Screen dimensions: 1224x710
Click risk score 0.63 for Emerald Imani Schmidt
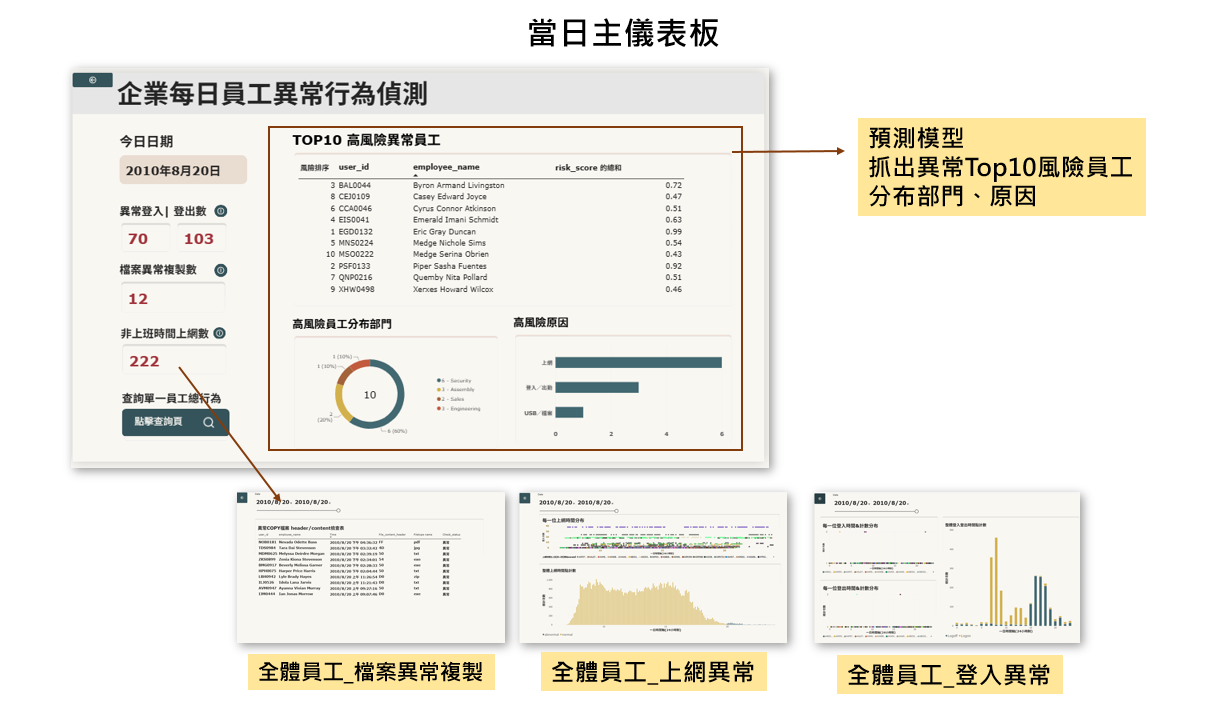tap(674, 220)
